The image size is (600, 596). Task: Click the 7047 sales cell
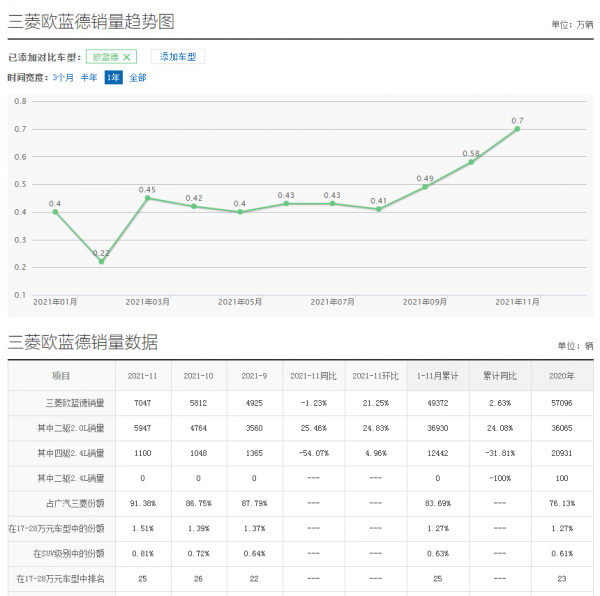(142, 403)
